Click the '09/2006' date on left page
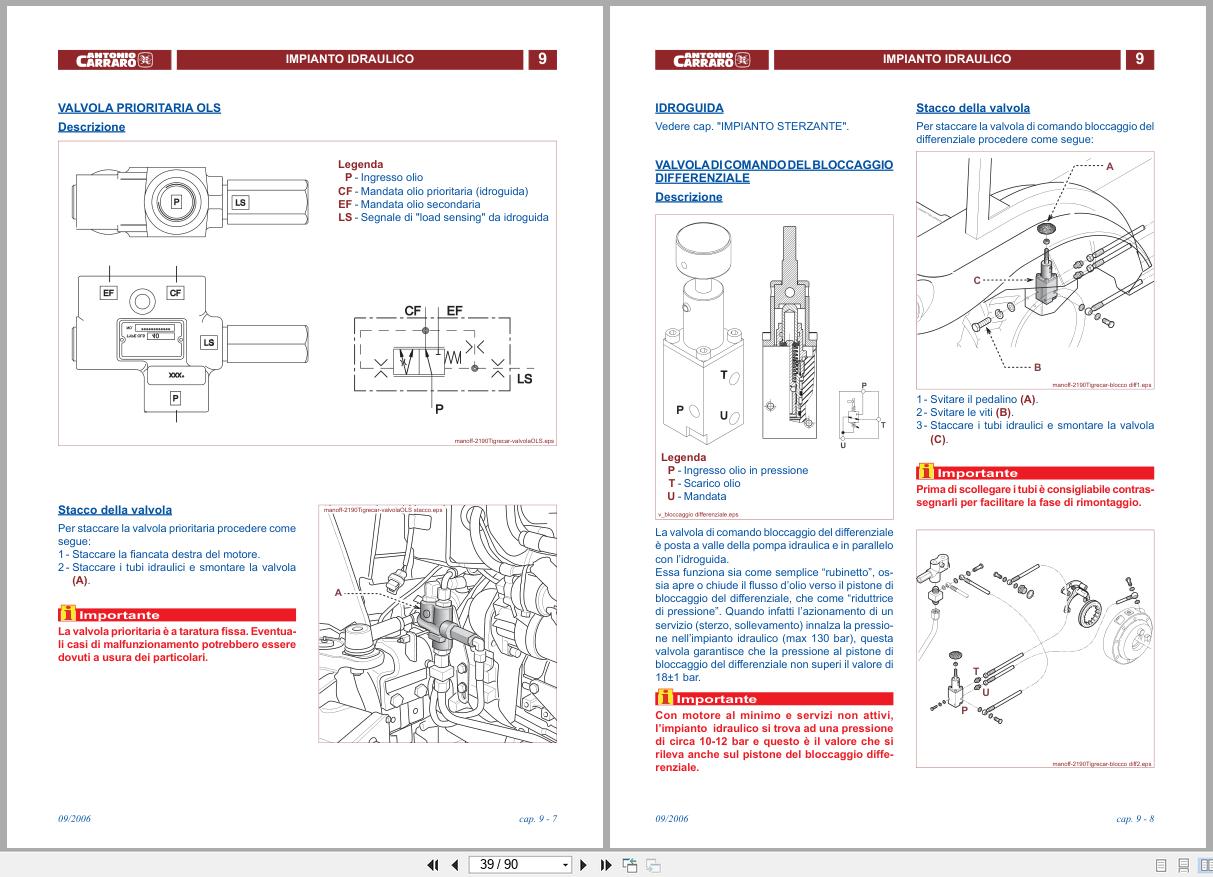This screenshot has width=1213, height=877. pyautogui.click(x=75, y=819)
